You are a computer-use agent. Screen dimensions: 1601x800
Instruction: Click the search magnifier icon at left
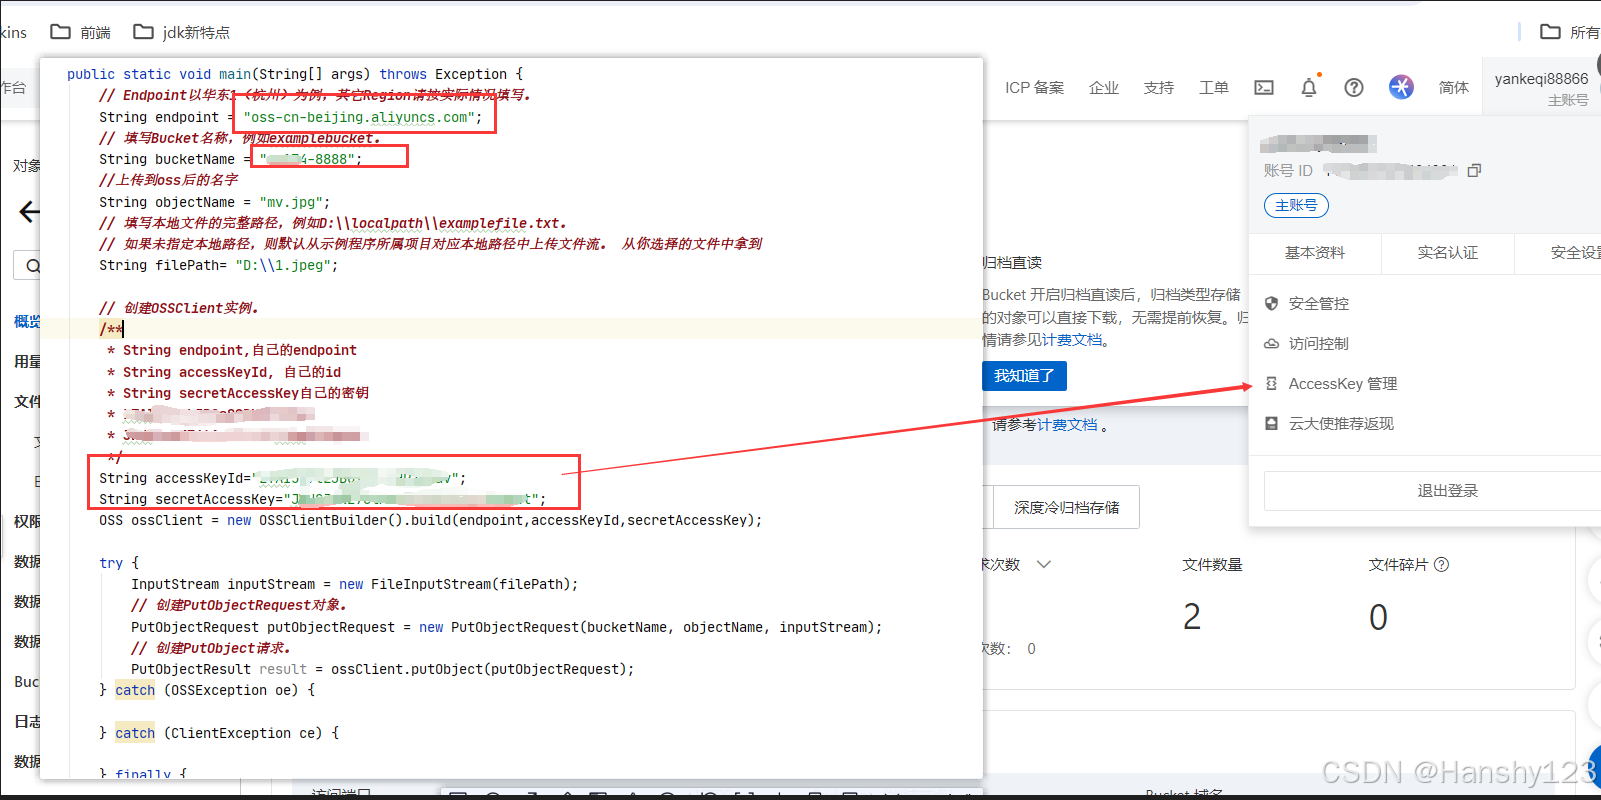click(x=32, y=266)
